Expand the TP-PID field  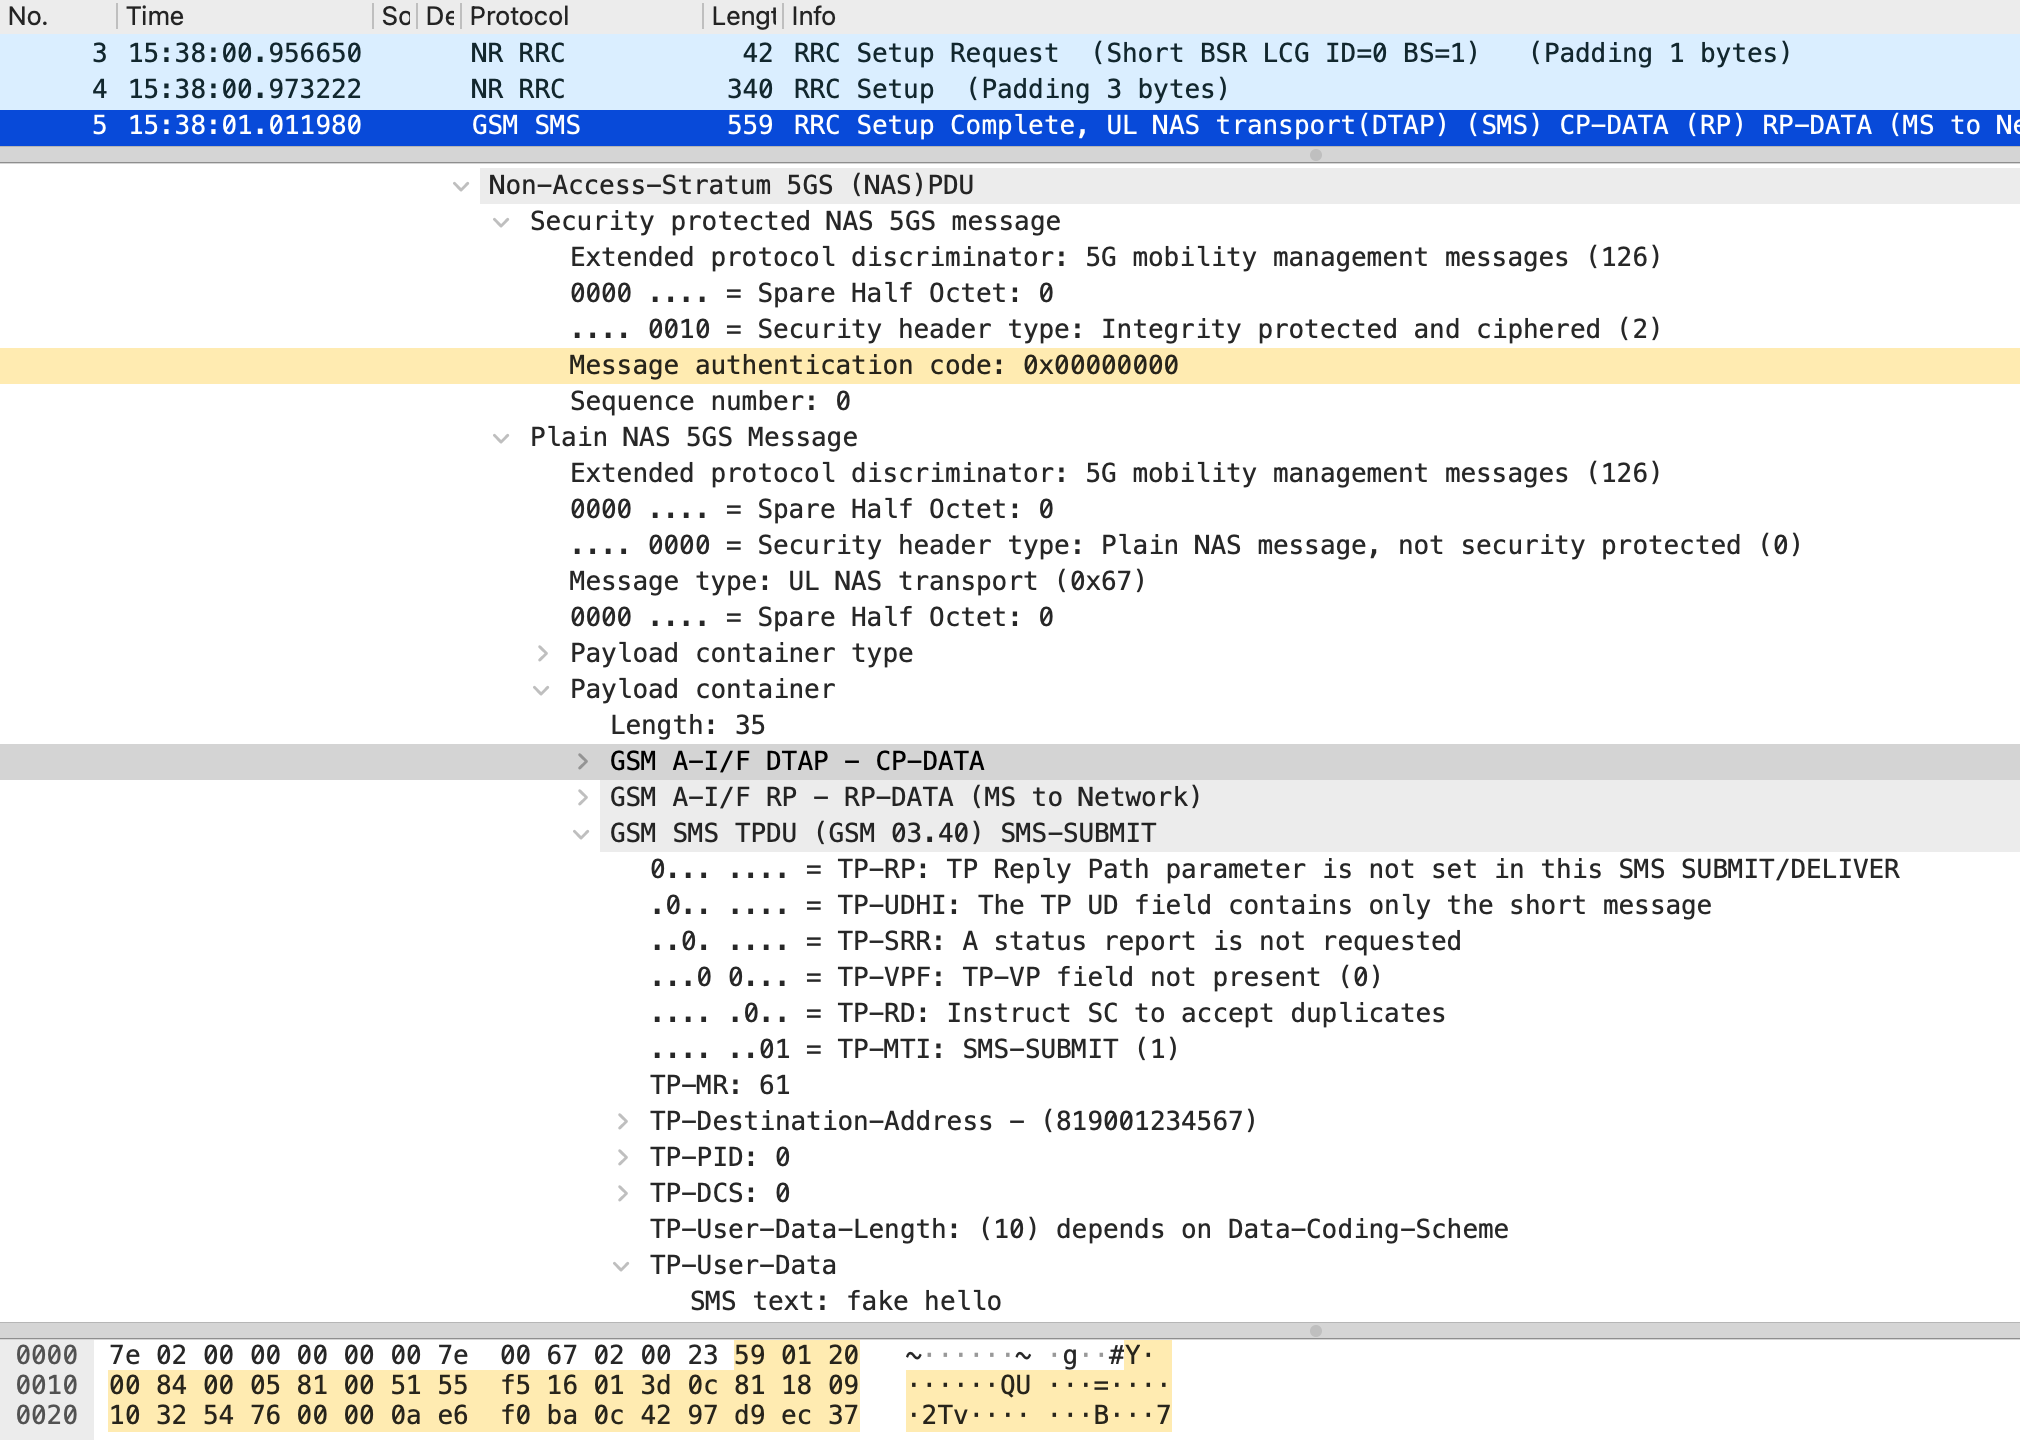point(622,1158)
